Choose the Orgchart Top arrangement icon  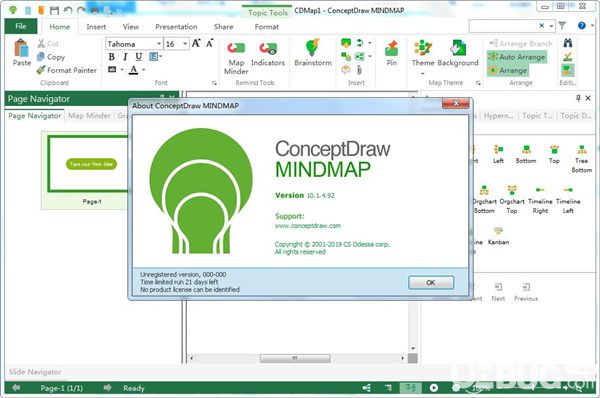[x=512, y=190]
